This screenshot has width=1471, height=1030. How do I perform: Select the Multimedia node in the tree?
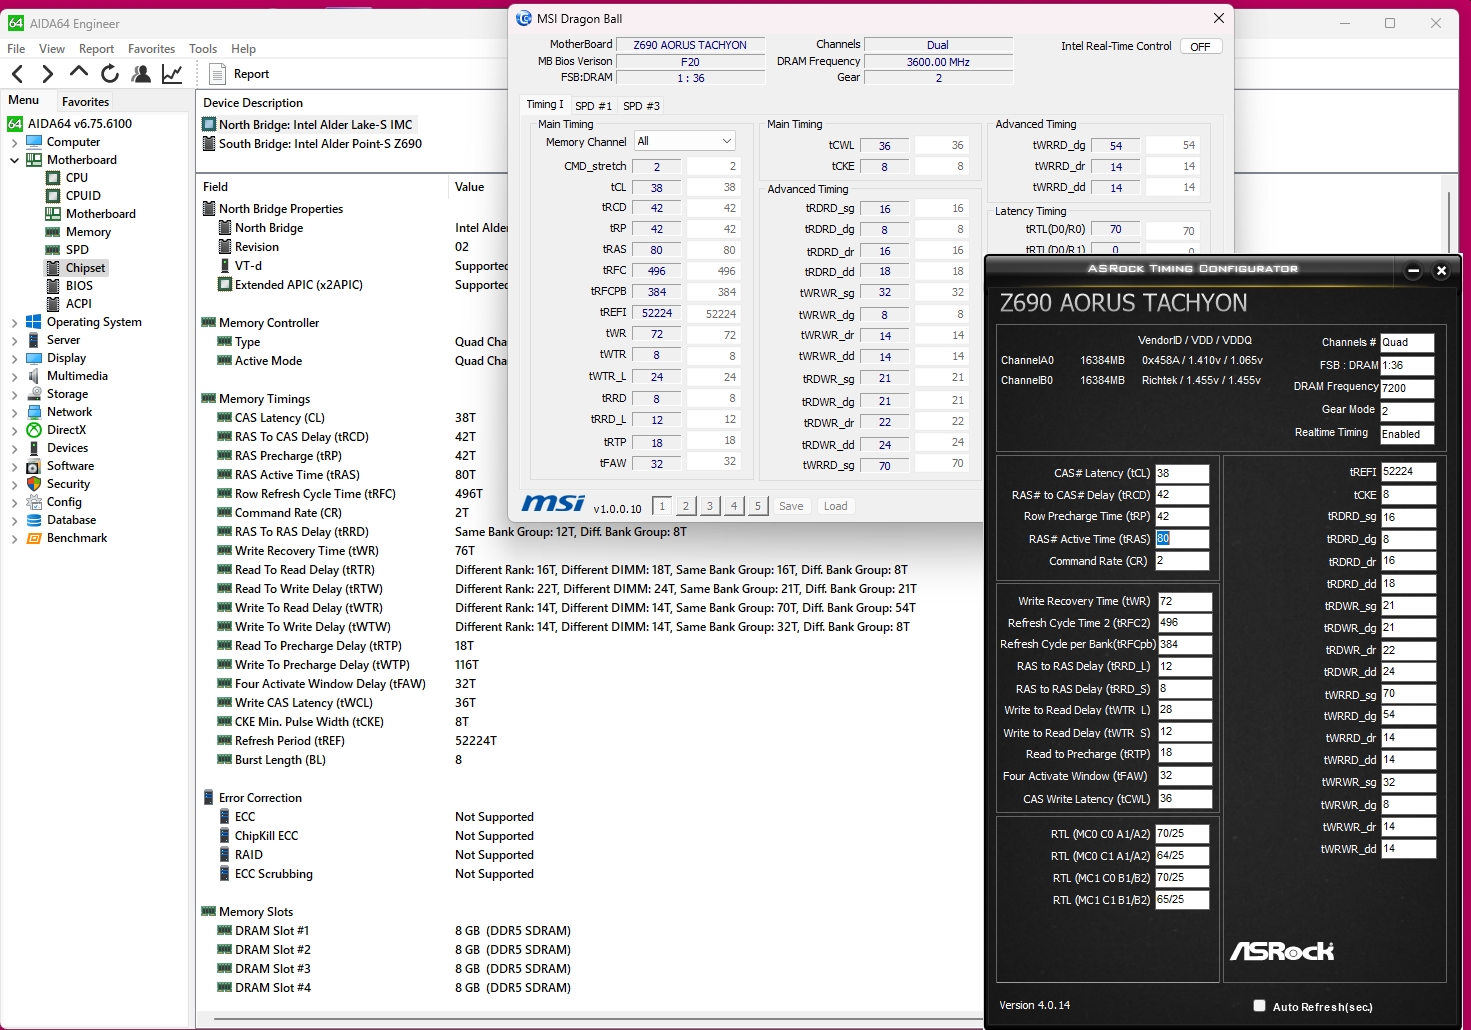click(x=77, y=376)
